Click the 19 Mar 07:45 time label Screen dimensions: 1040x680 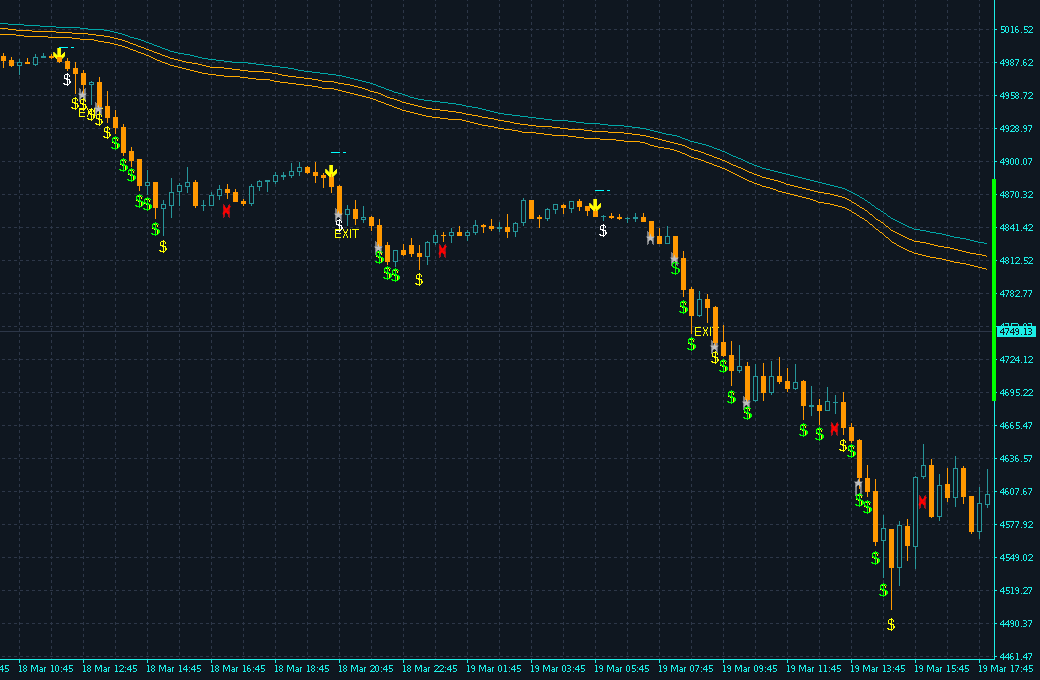(686, 669)
